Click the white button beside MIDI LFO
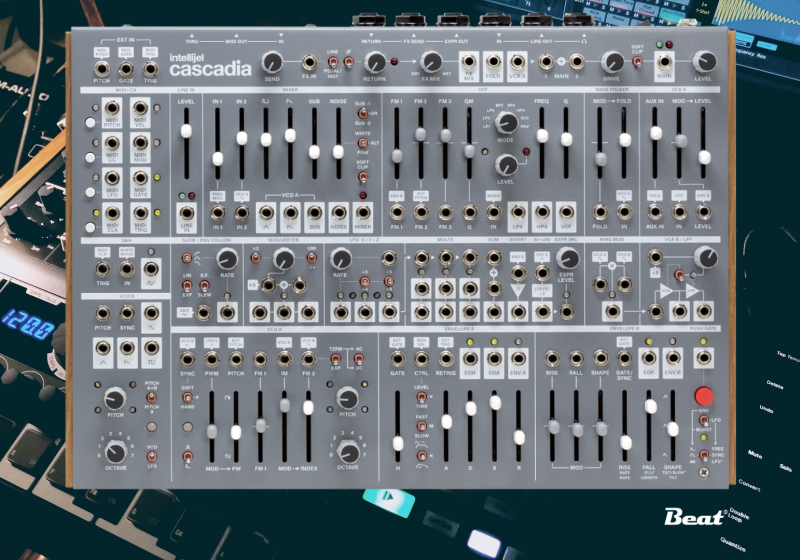 [x=90, y=192]
